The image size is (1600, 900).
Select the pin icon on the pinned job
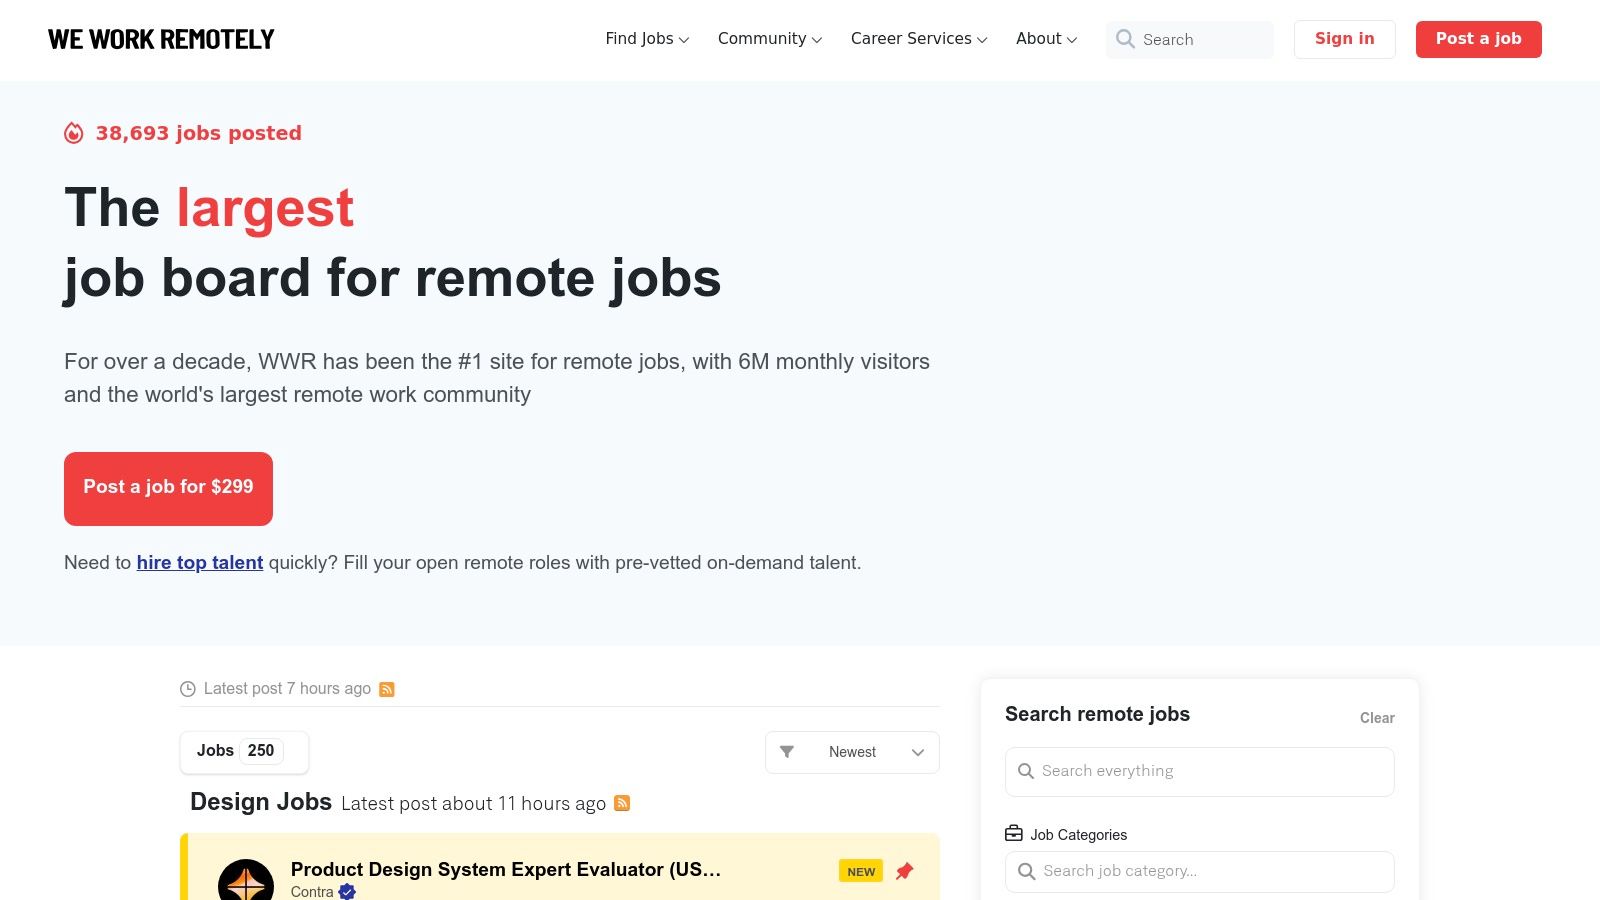pos(904,871)
